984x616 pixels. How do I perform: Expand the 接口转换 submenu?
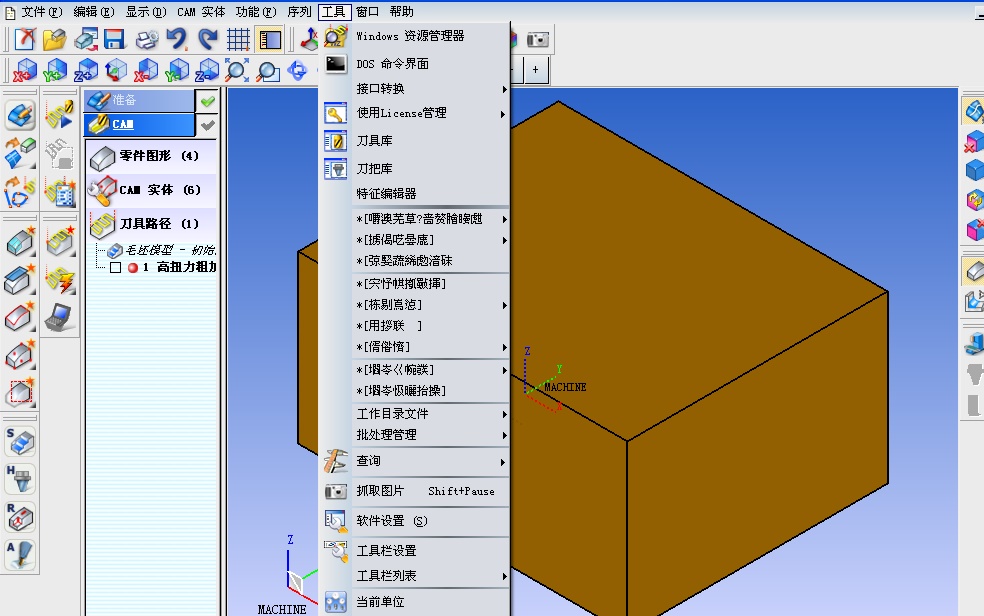tap(414, 89)
